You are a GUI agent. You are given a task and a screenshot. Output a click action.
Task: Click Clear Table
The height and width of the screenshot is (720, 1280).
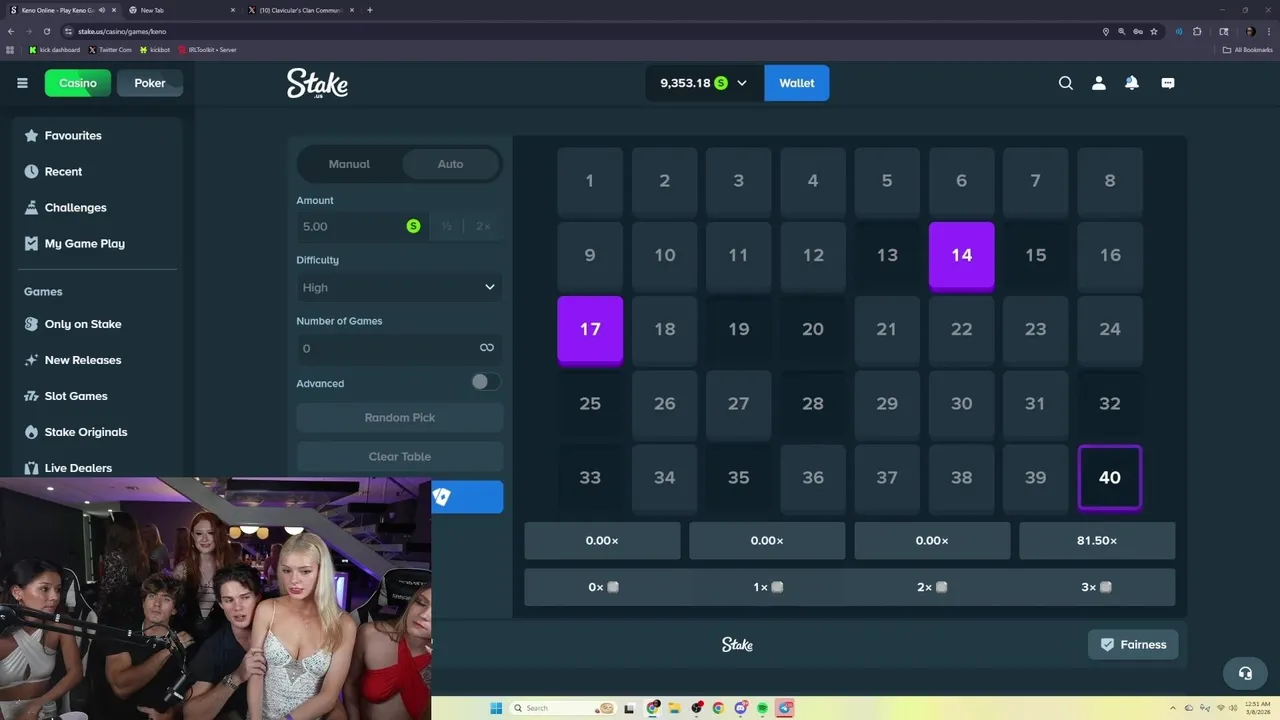click(400, 456)
